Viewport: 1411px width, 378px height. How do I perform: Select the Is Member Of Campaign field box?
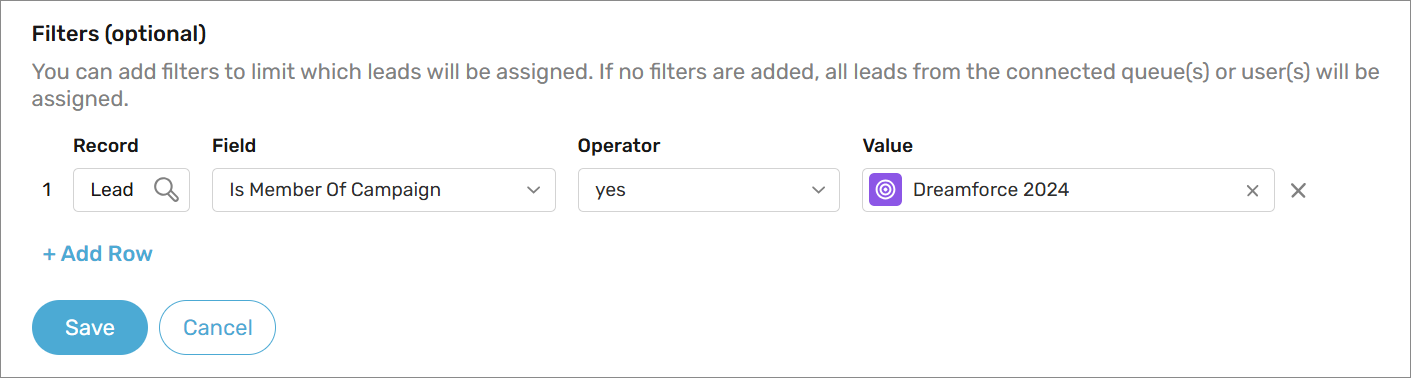[384, 190]
